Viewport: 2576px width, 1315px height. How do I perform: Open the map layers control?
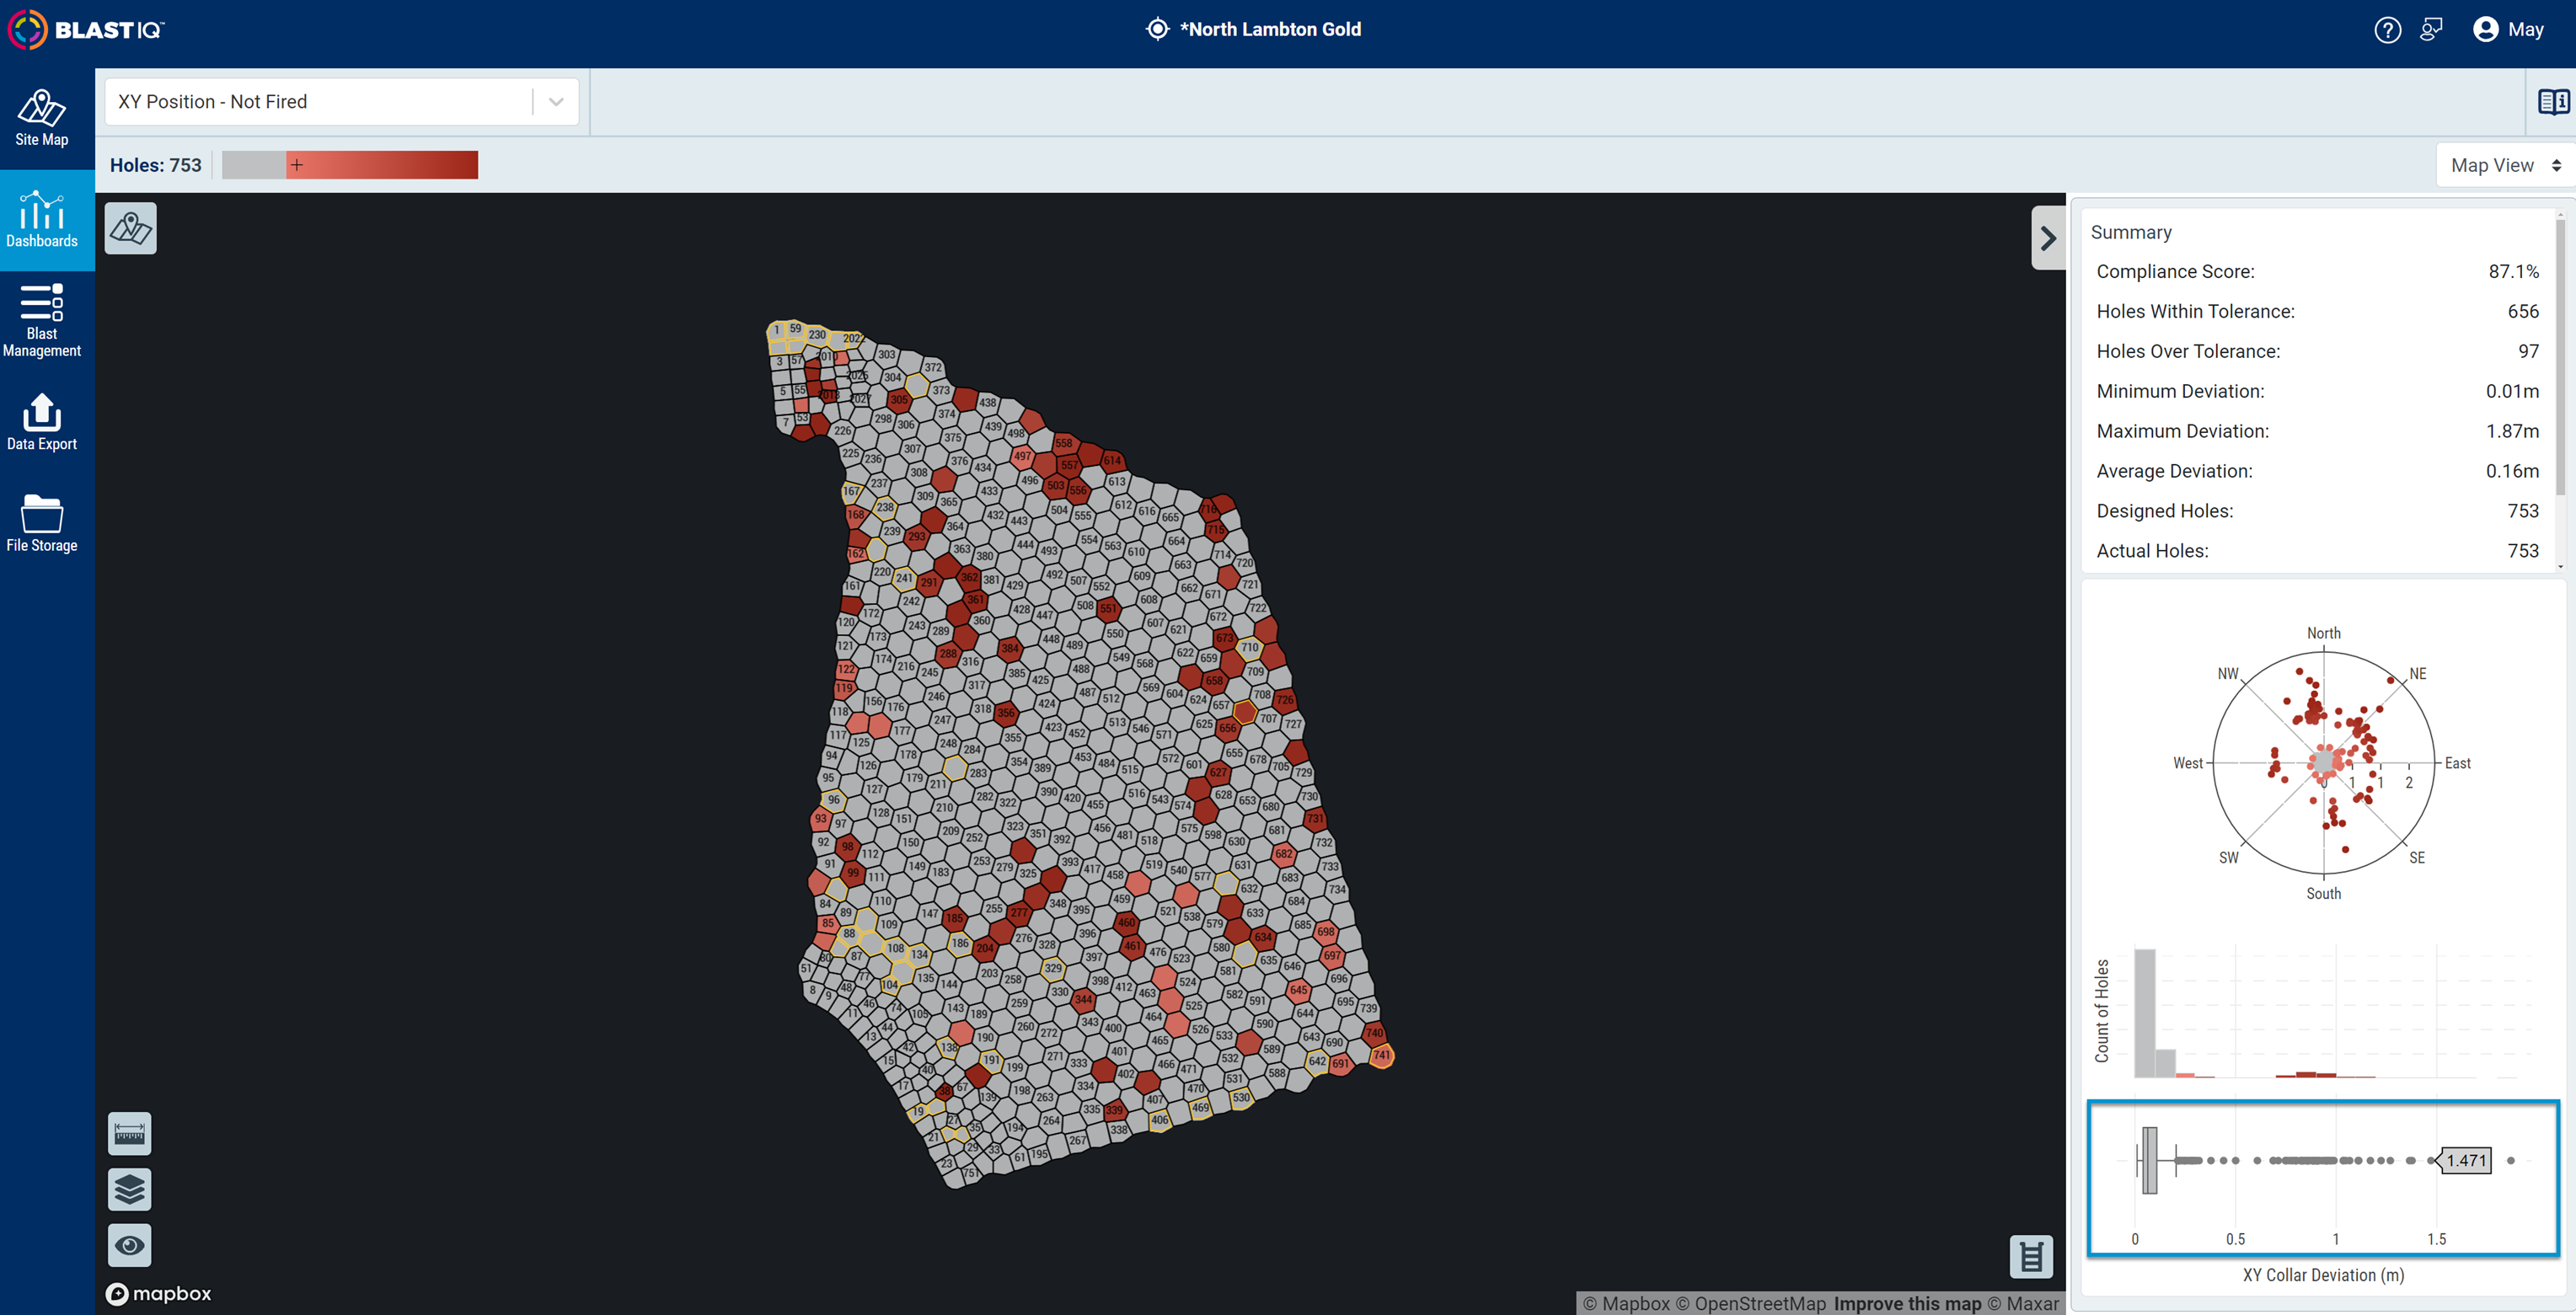click(x=129, y=1189)
